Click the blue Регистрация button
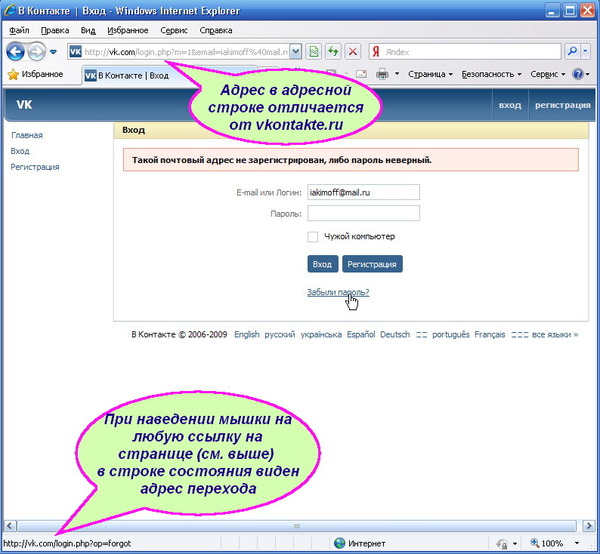The height and width of the screenshot is (554, 600). point(372,264)
